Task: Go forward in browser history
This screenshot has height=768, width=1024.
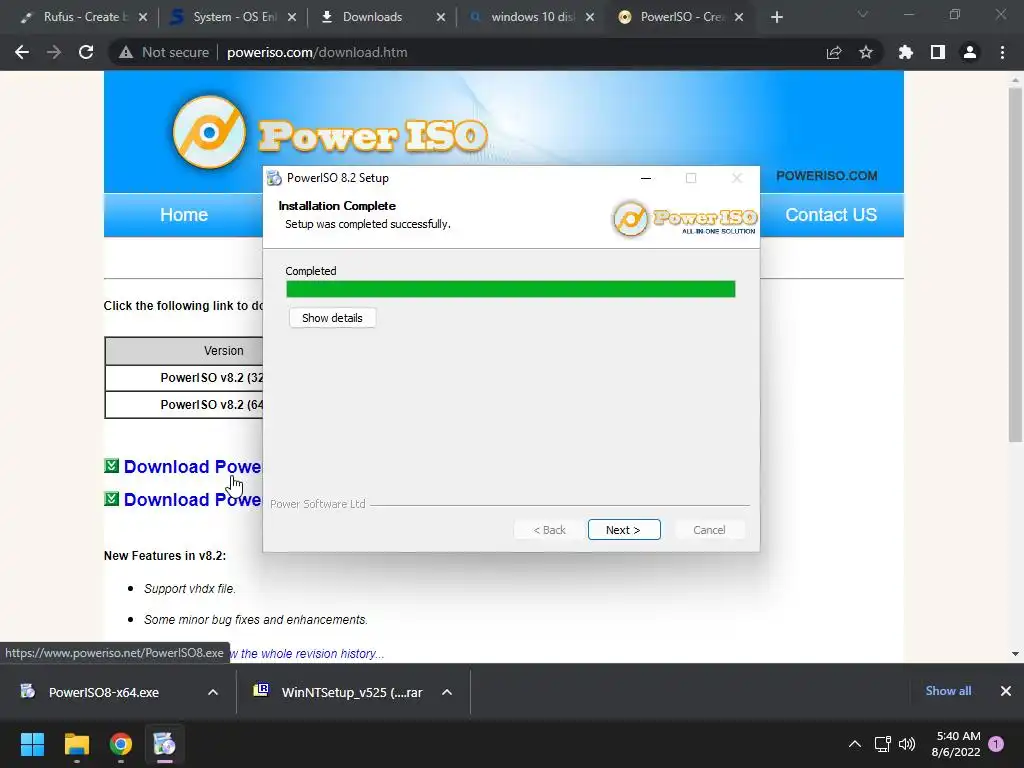Action: pos(54,52)
